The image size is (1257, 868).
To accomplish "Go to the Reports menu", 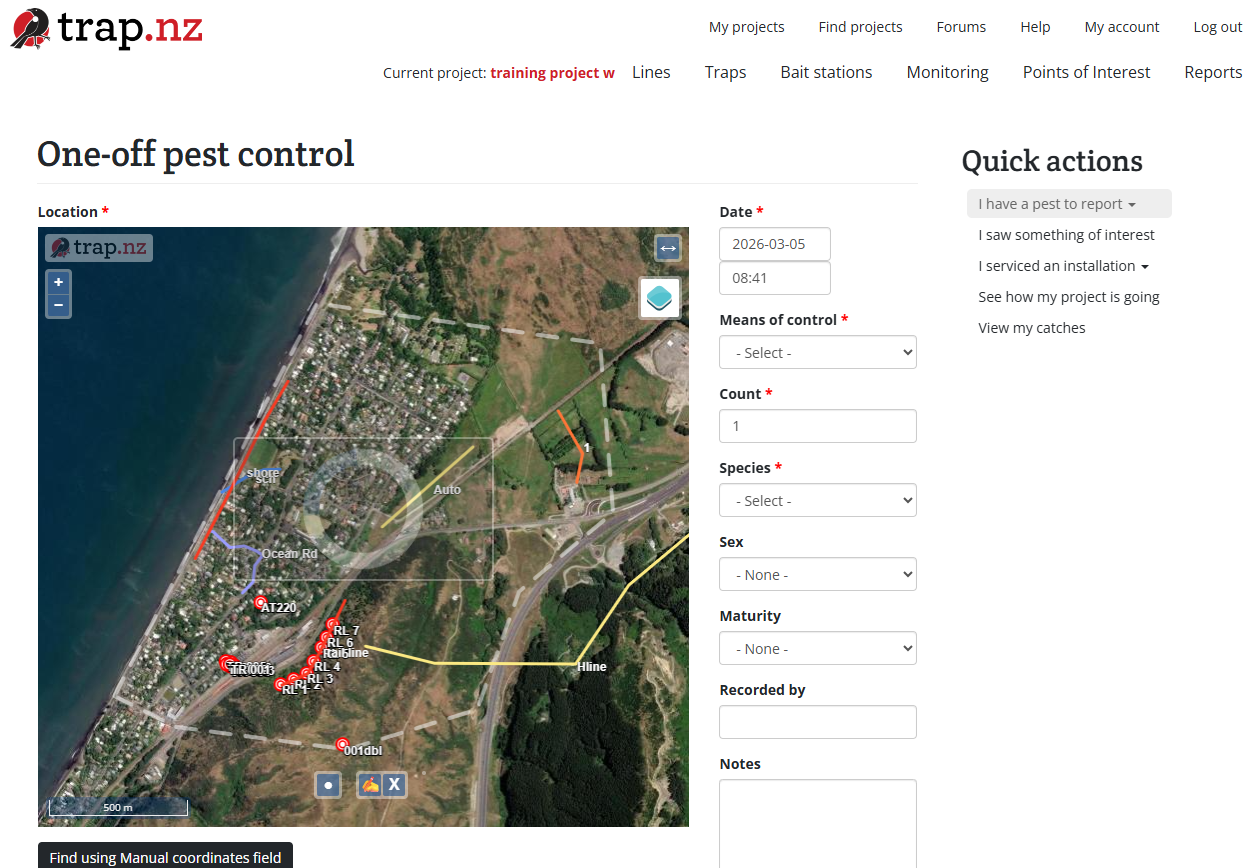I will (1213, 72).
